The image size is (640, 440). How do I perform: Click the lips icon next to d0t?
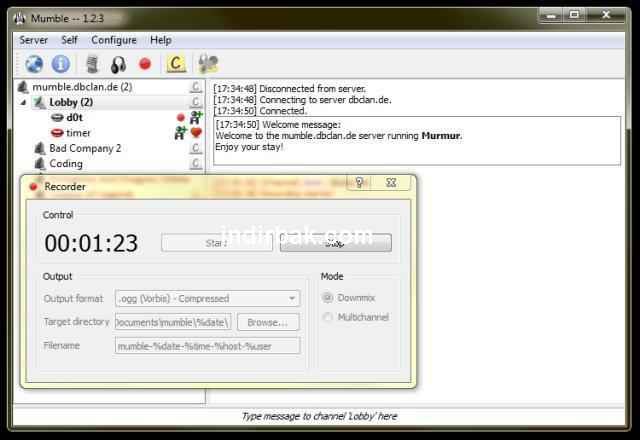[x=57, y=118]
